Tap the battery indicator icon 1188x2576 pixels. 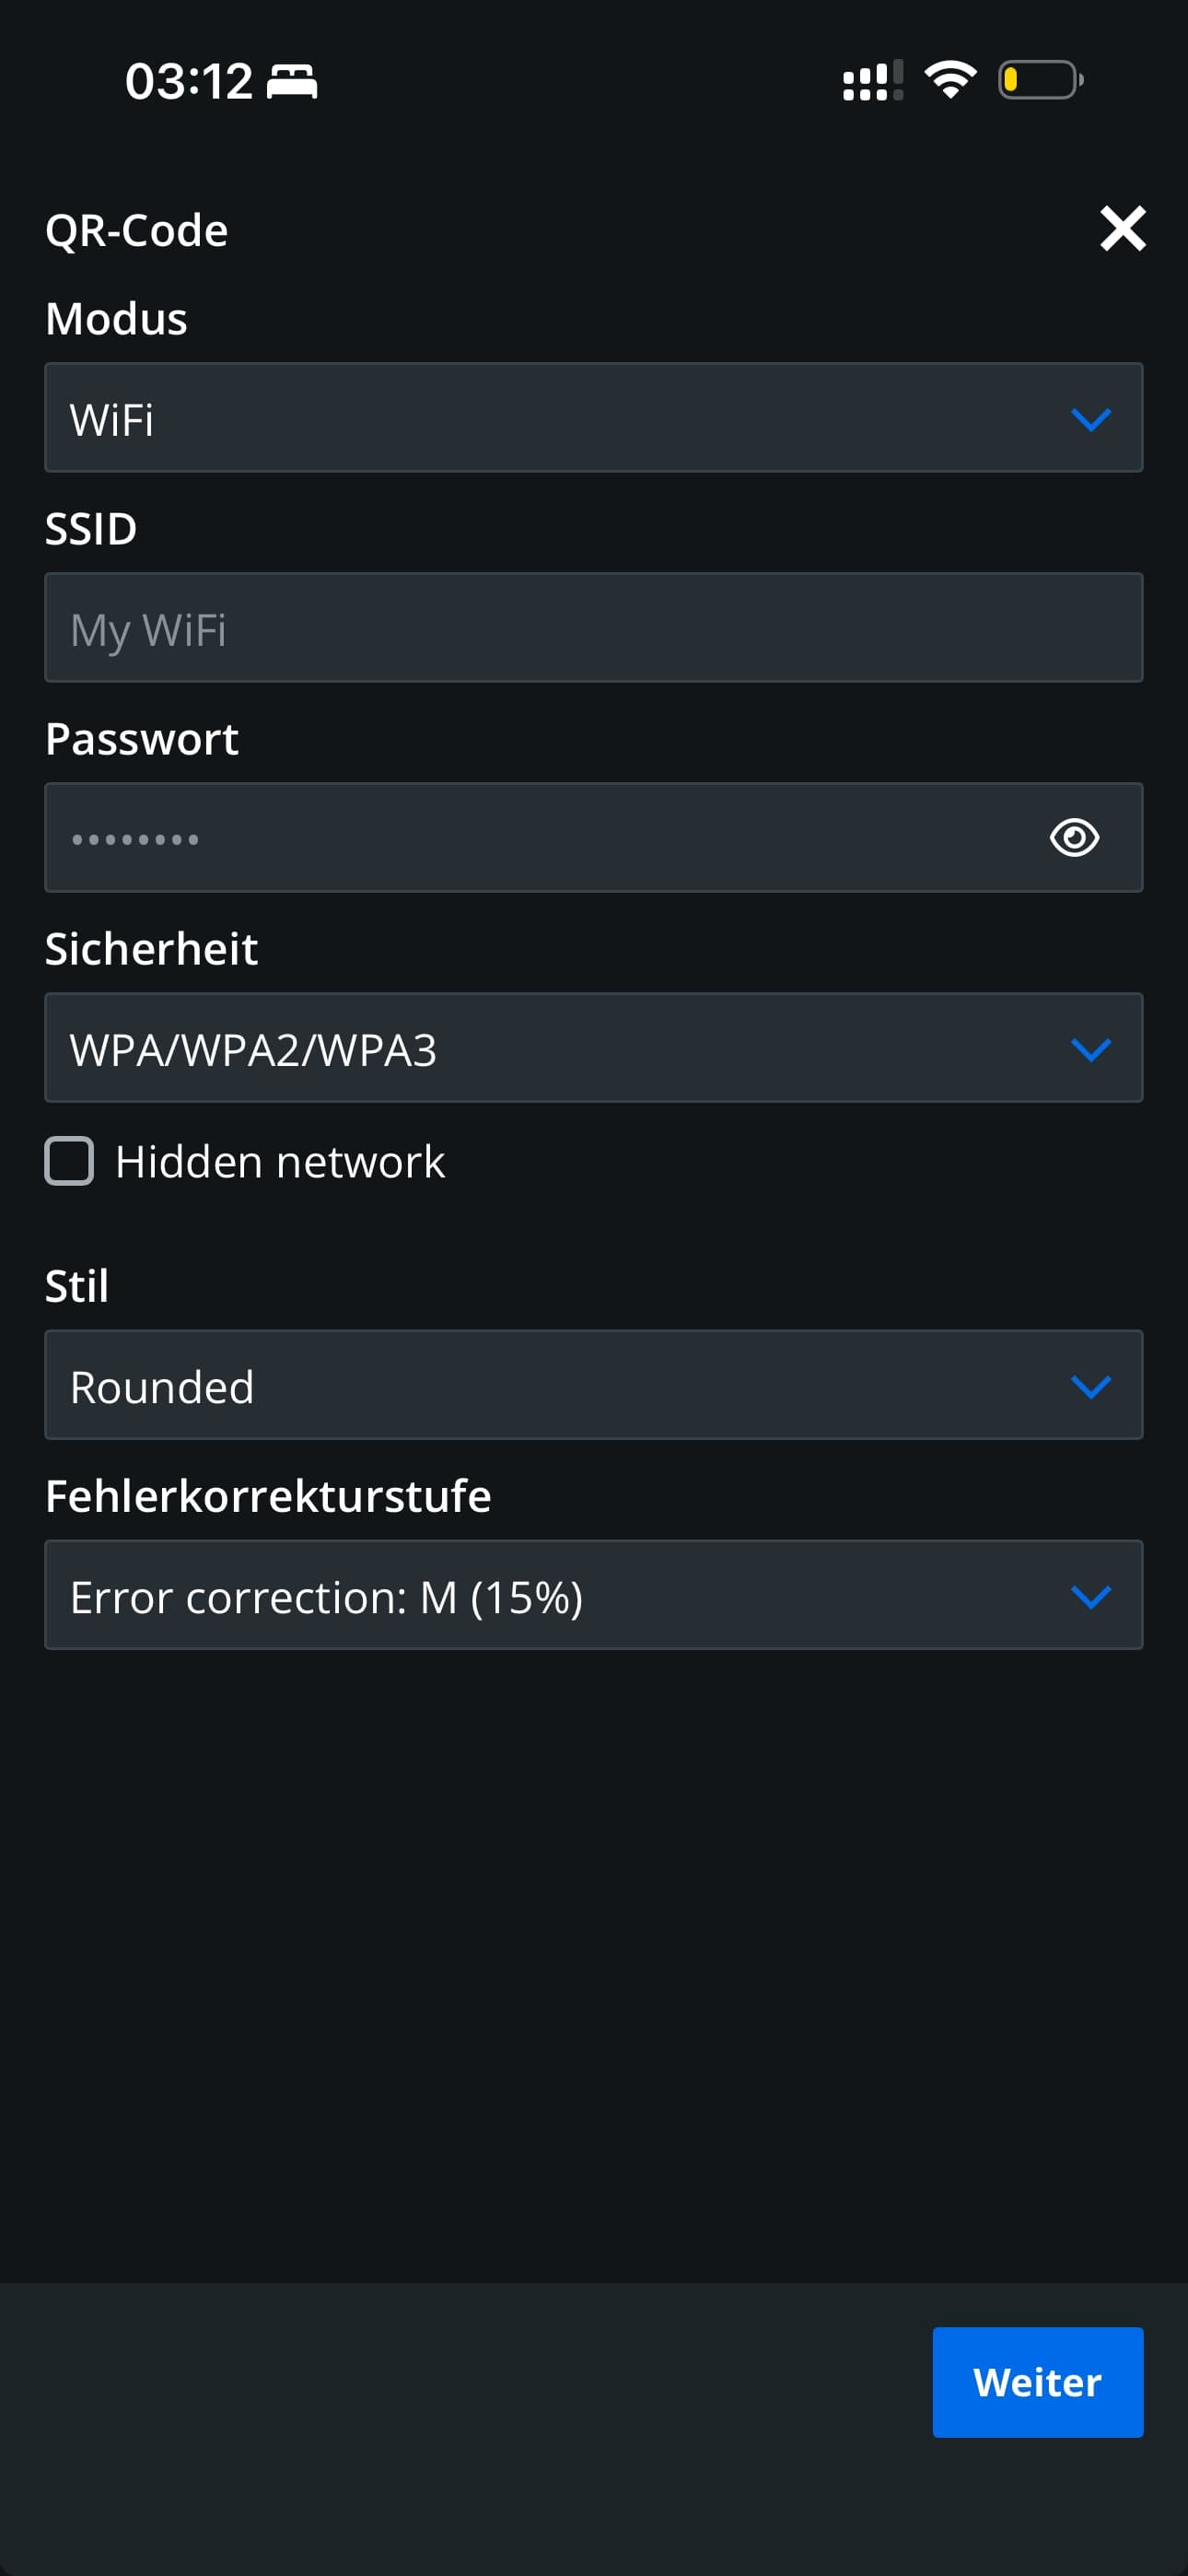[1040, 80]
